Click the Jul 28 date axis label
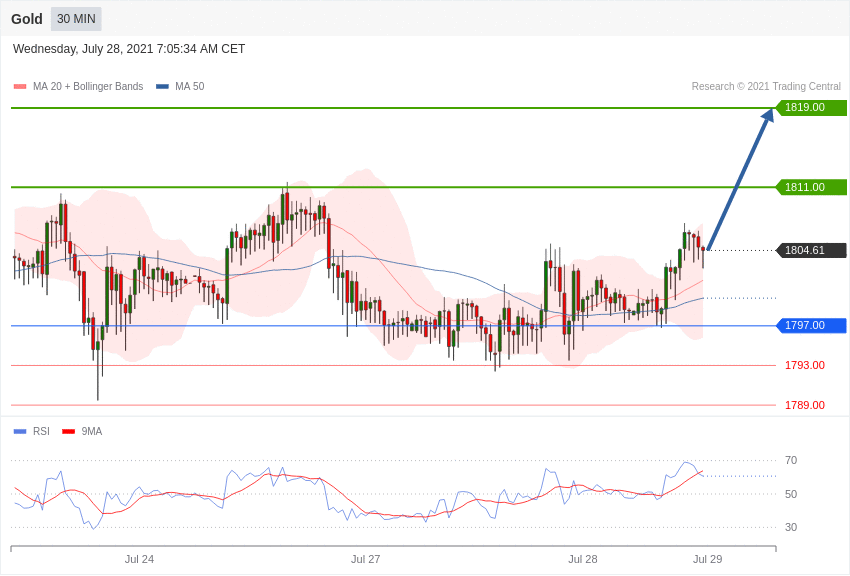Screen dimensions: 850x576 coord(583,559)
